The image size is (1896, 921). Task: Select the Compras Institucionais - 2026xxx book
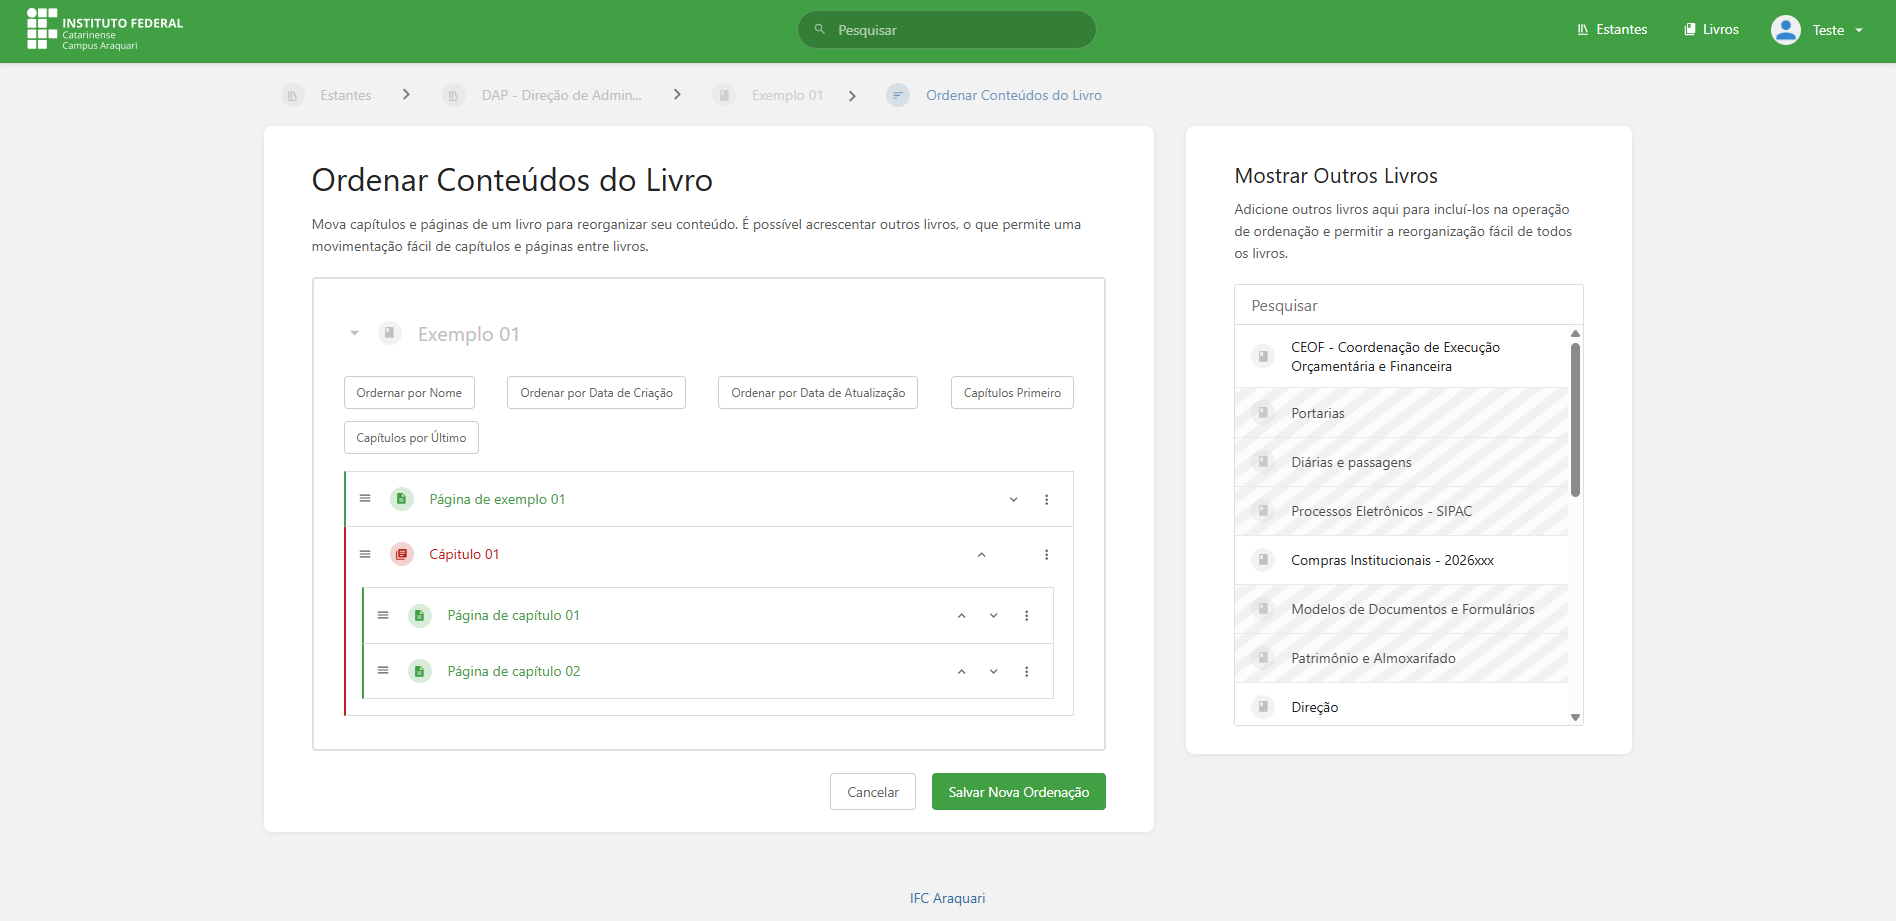tap(1392, 560)
